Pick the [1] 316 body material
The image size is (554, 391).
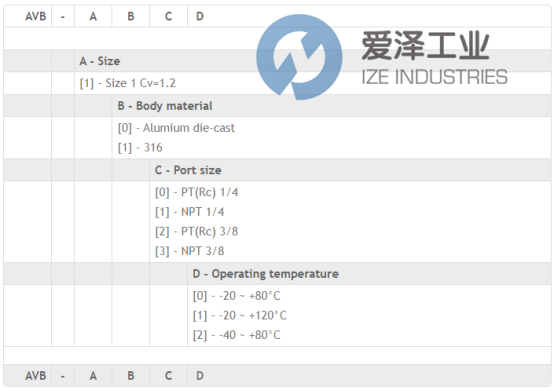point(140,148)
